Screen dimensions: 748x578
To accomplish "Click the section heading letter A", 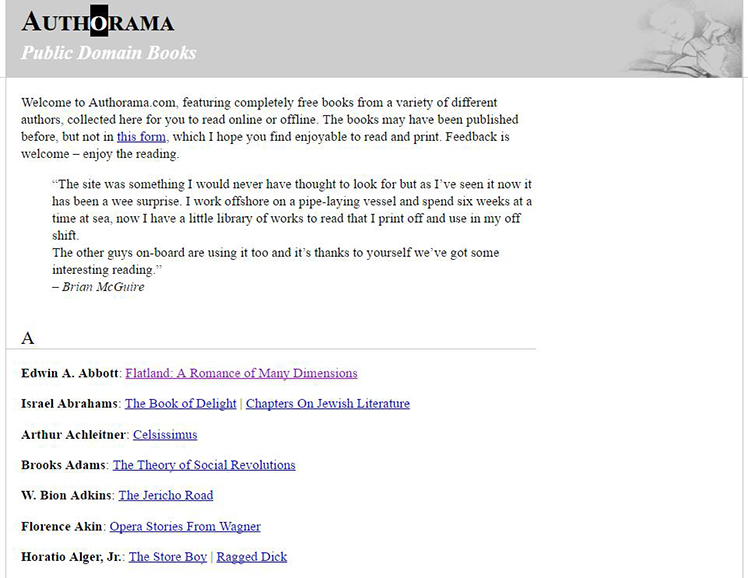I will point(28,338).
